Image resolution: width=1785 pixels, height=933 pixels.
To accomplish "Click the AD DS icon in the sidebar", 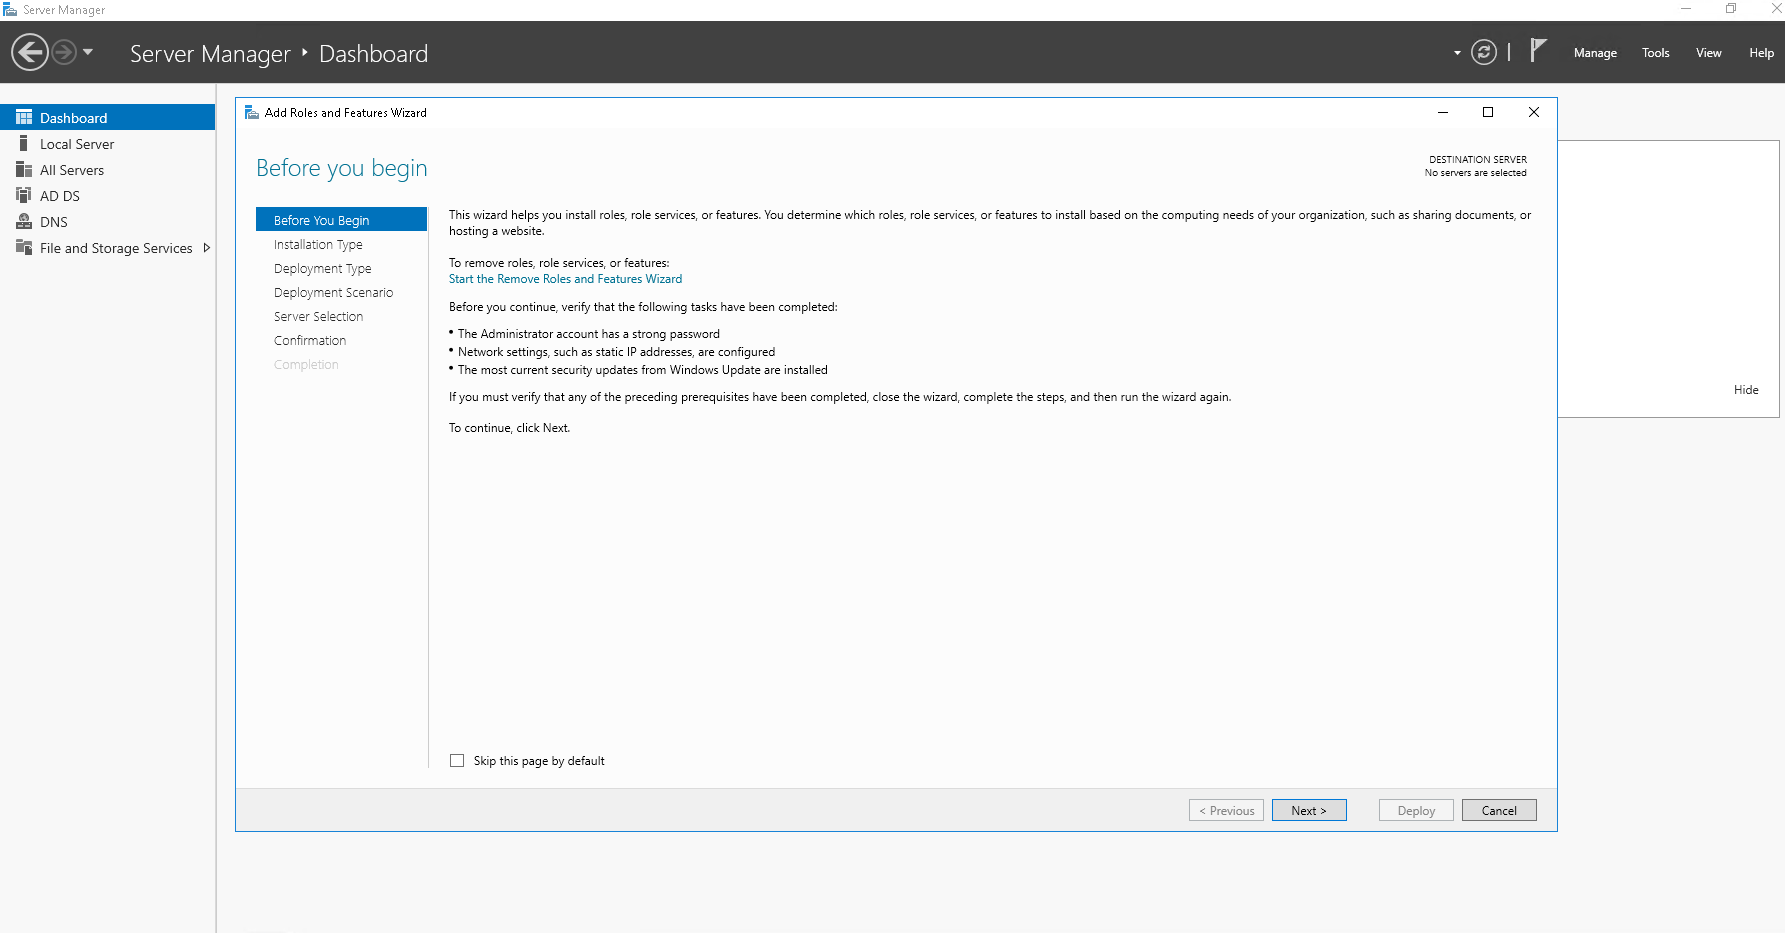I will 24,195.
